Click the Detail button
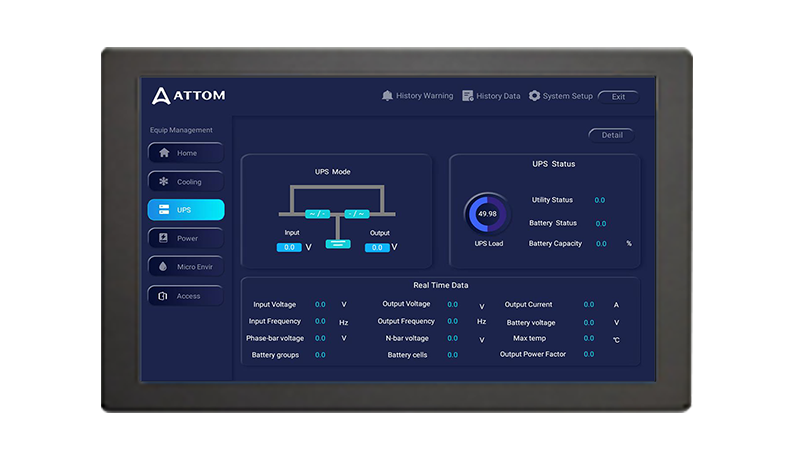Screen dimensions: 800x450 coord(611,135)
